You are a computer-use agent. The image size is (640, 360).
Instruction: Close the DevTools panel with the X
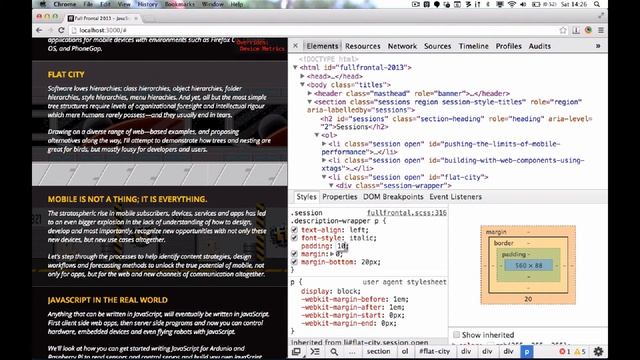pyautogui.click(x=296, y=46)
